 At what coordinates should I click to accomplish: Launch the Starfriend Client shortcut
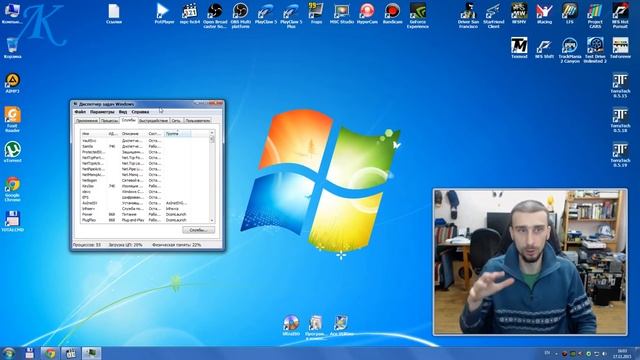(x=493, y=16)
